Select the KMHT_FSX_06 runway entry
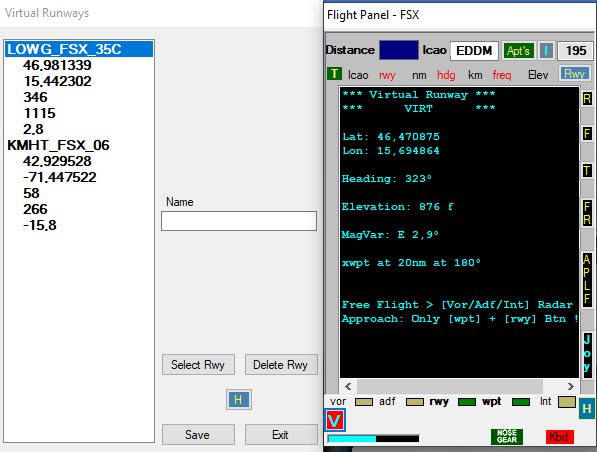Image resolution: width=597 pixels, height=452 pixels. pos(58,145)
